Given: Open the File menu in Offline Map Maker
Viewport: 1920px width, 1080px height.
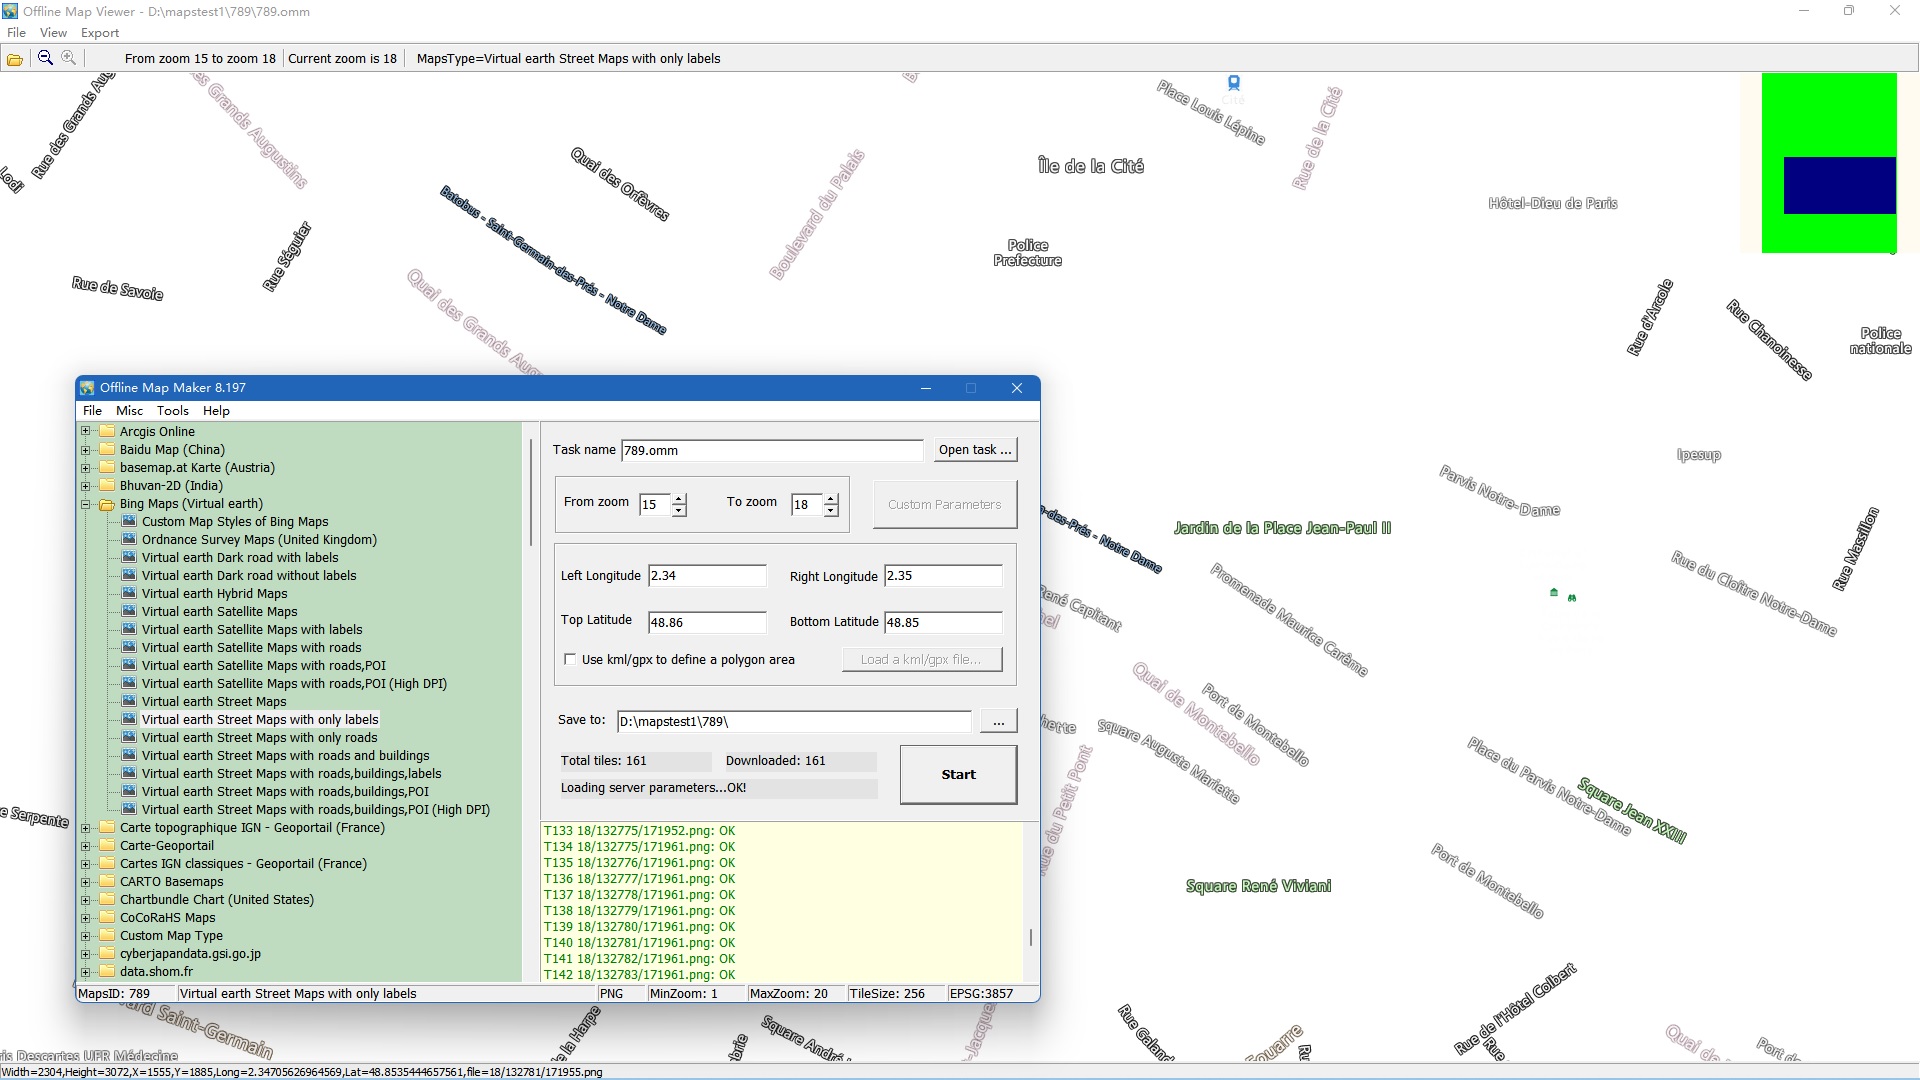Looking at the screenshot, I should (92, 410).
